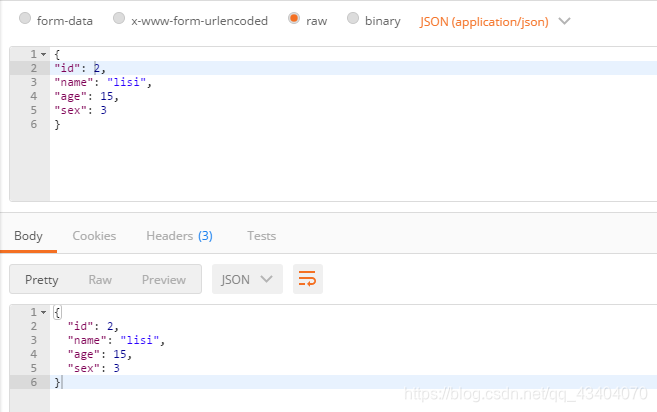Open the Headers (3) tab
This screenshot has width=657, height=412.
click(179, 236)
